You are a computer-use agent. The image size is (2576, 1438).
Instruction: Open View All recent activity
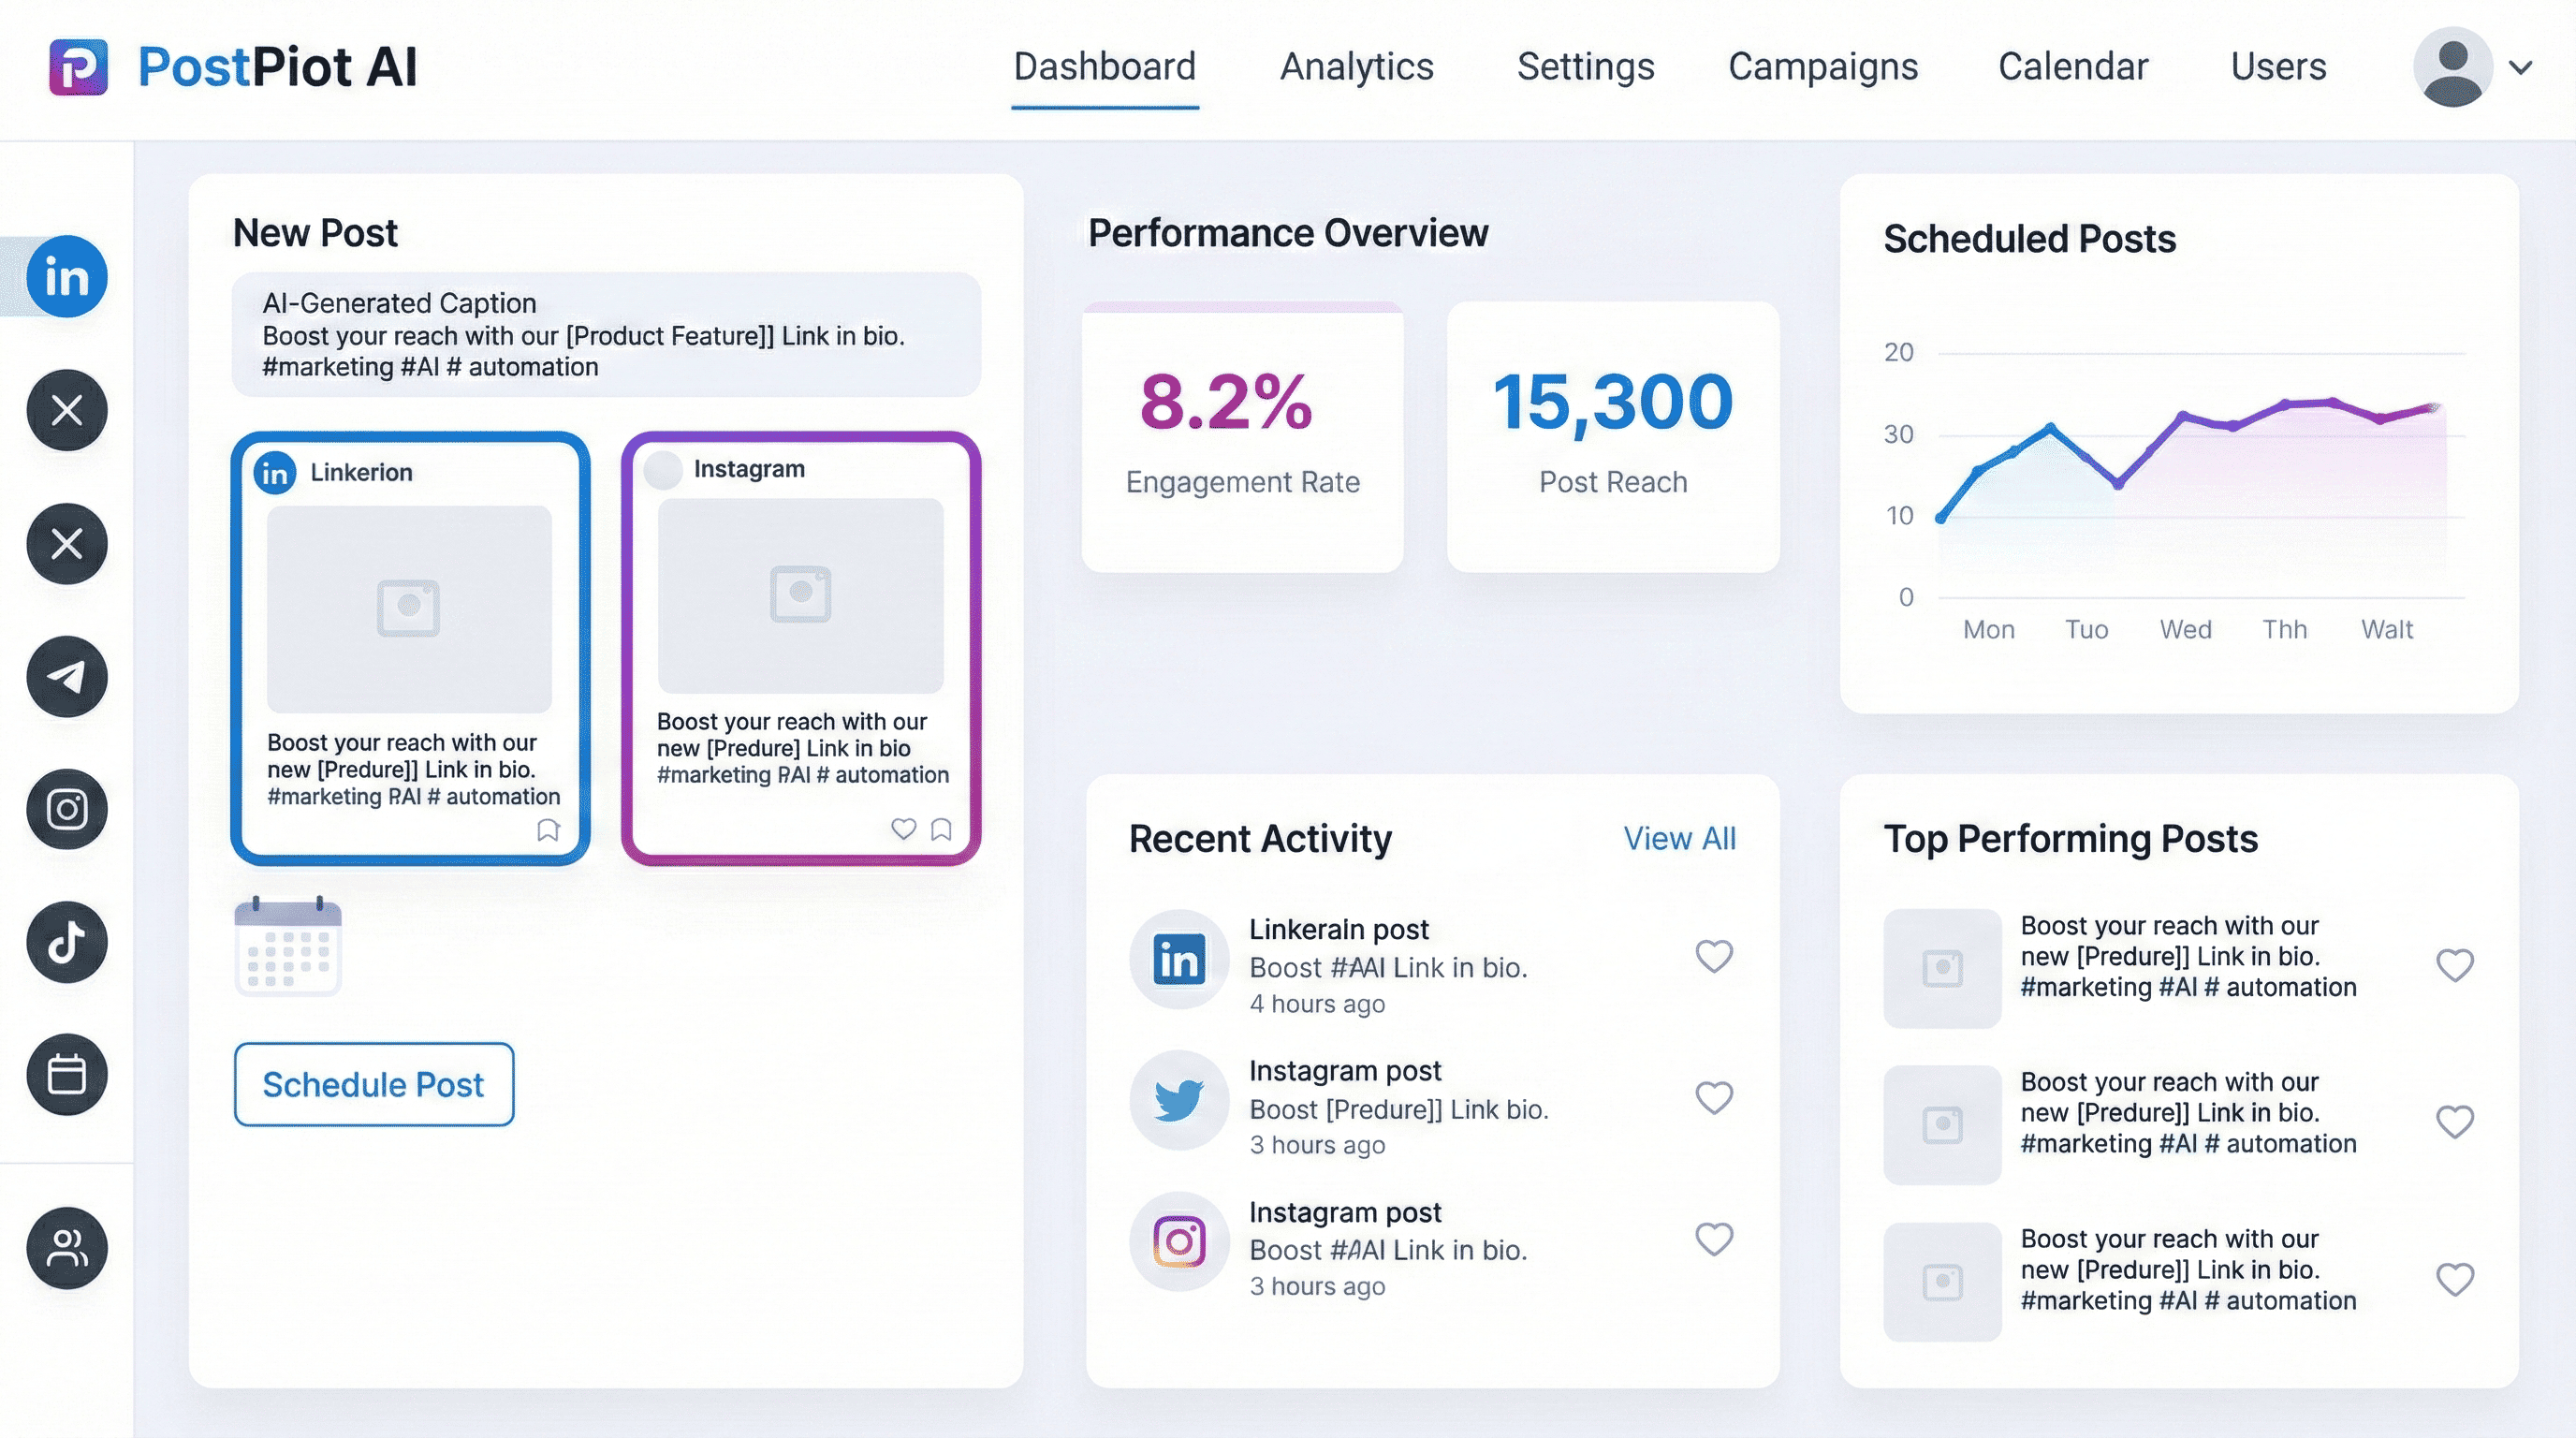tap(1679, 838)
